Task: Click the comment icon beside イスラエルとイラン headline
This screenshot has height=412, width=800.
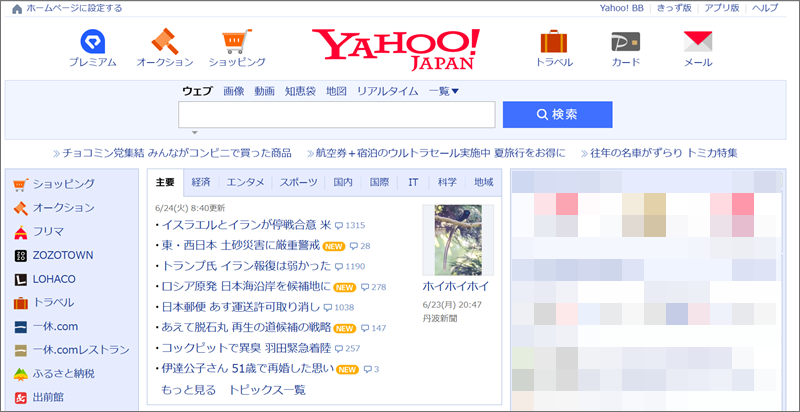Action: click(339, 226)
